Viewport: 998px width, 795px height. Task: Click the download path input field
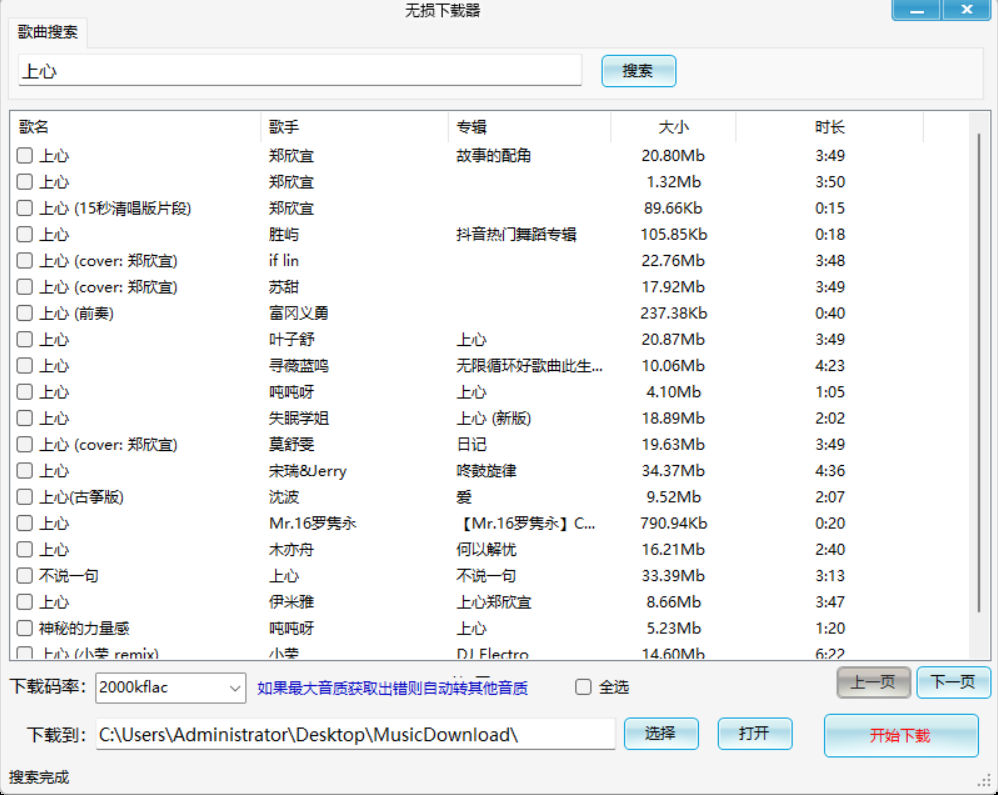click(x=350, y=733)
